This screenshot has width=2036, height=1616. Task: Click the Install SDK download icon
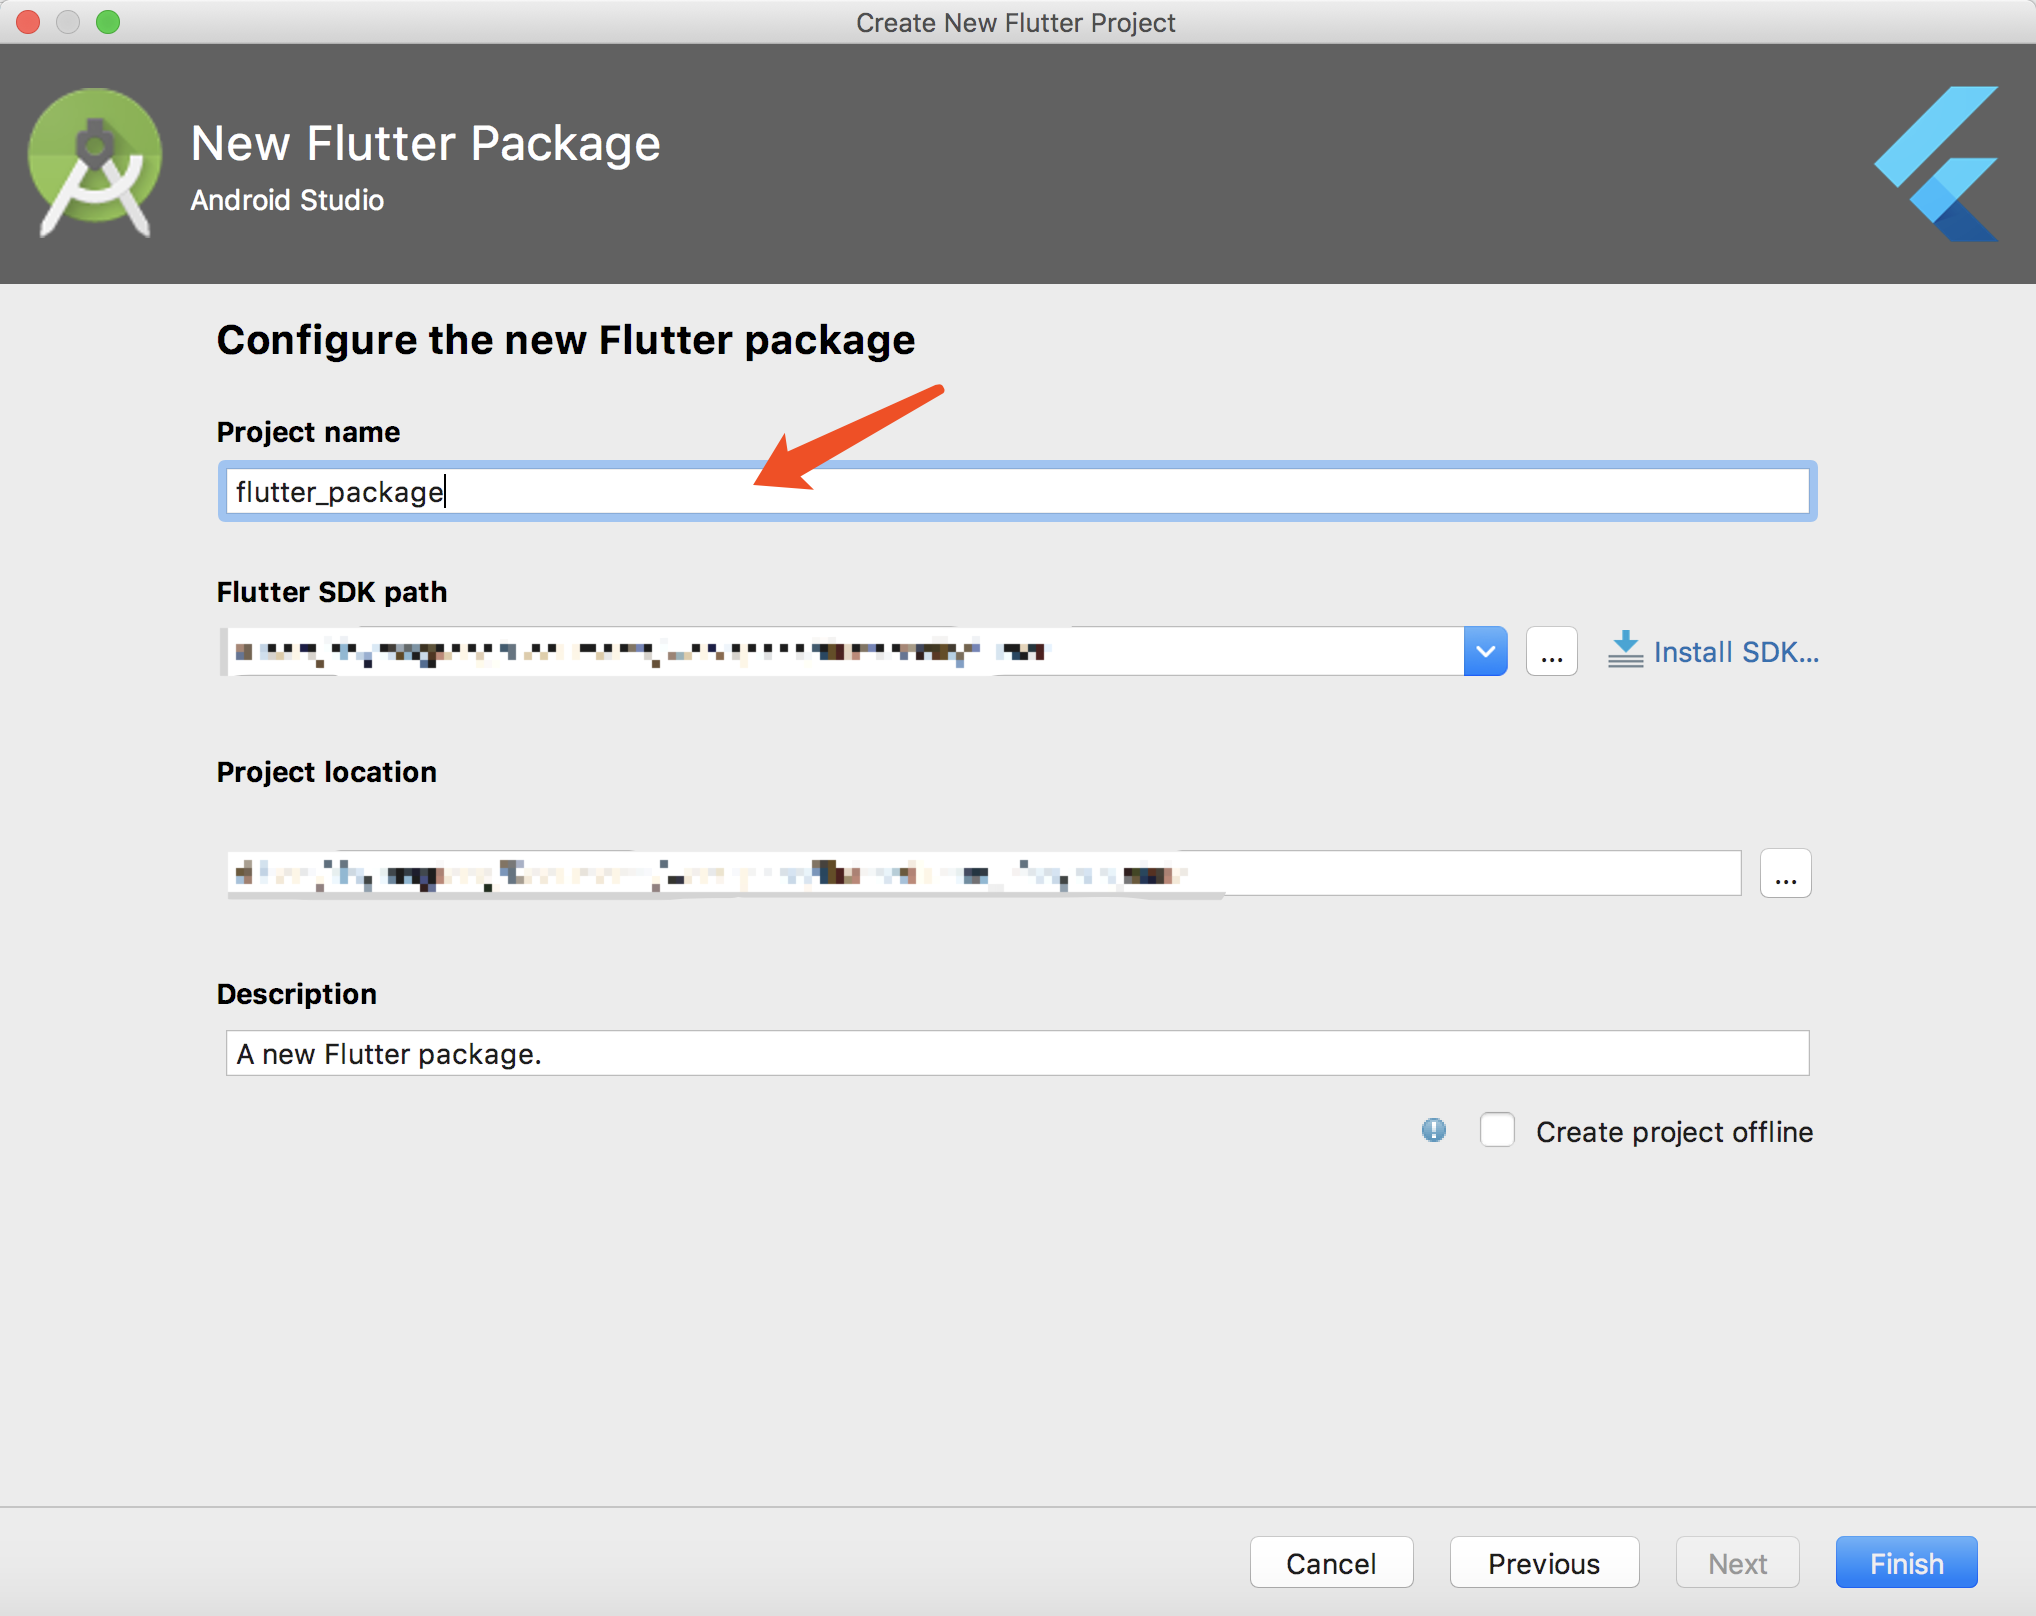(x=1625, y=651)
